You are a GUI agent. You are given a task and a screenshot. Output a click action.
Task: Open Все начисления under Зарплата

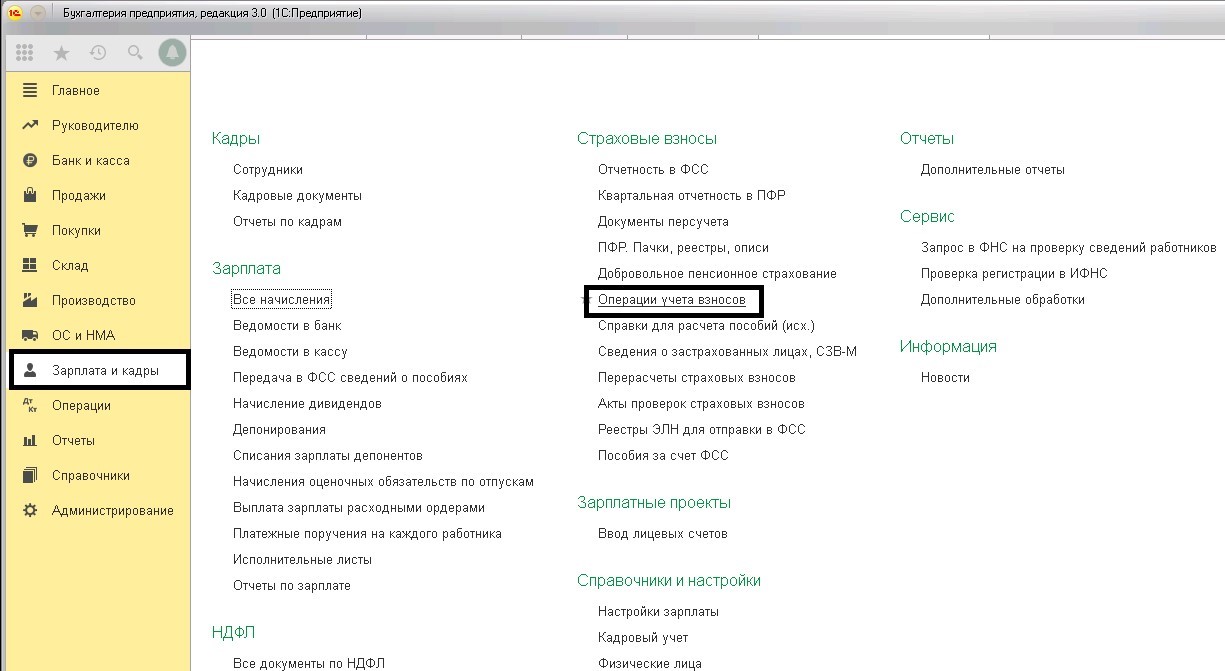pyautogui.click(x=281, y=300)
